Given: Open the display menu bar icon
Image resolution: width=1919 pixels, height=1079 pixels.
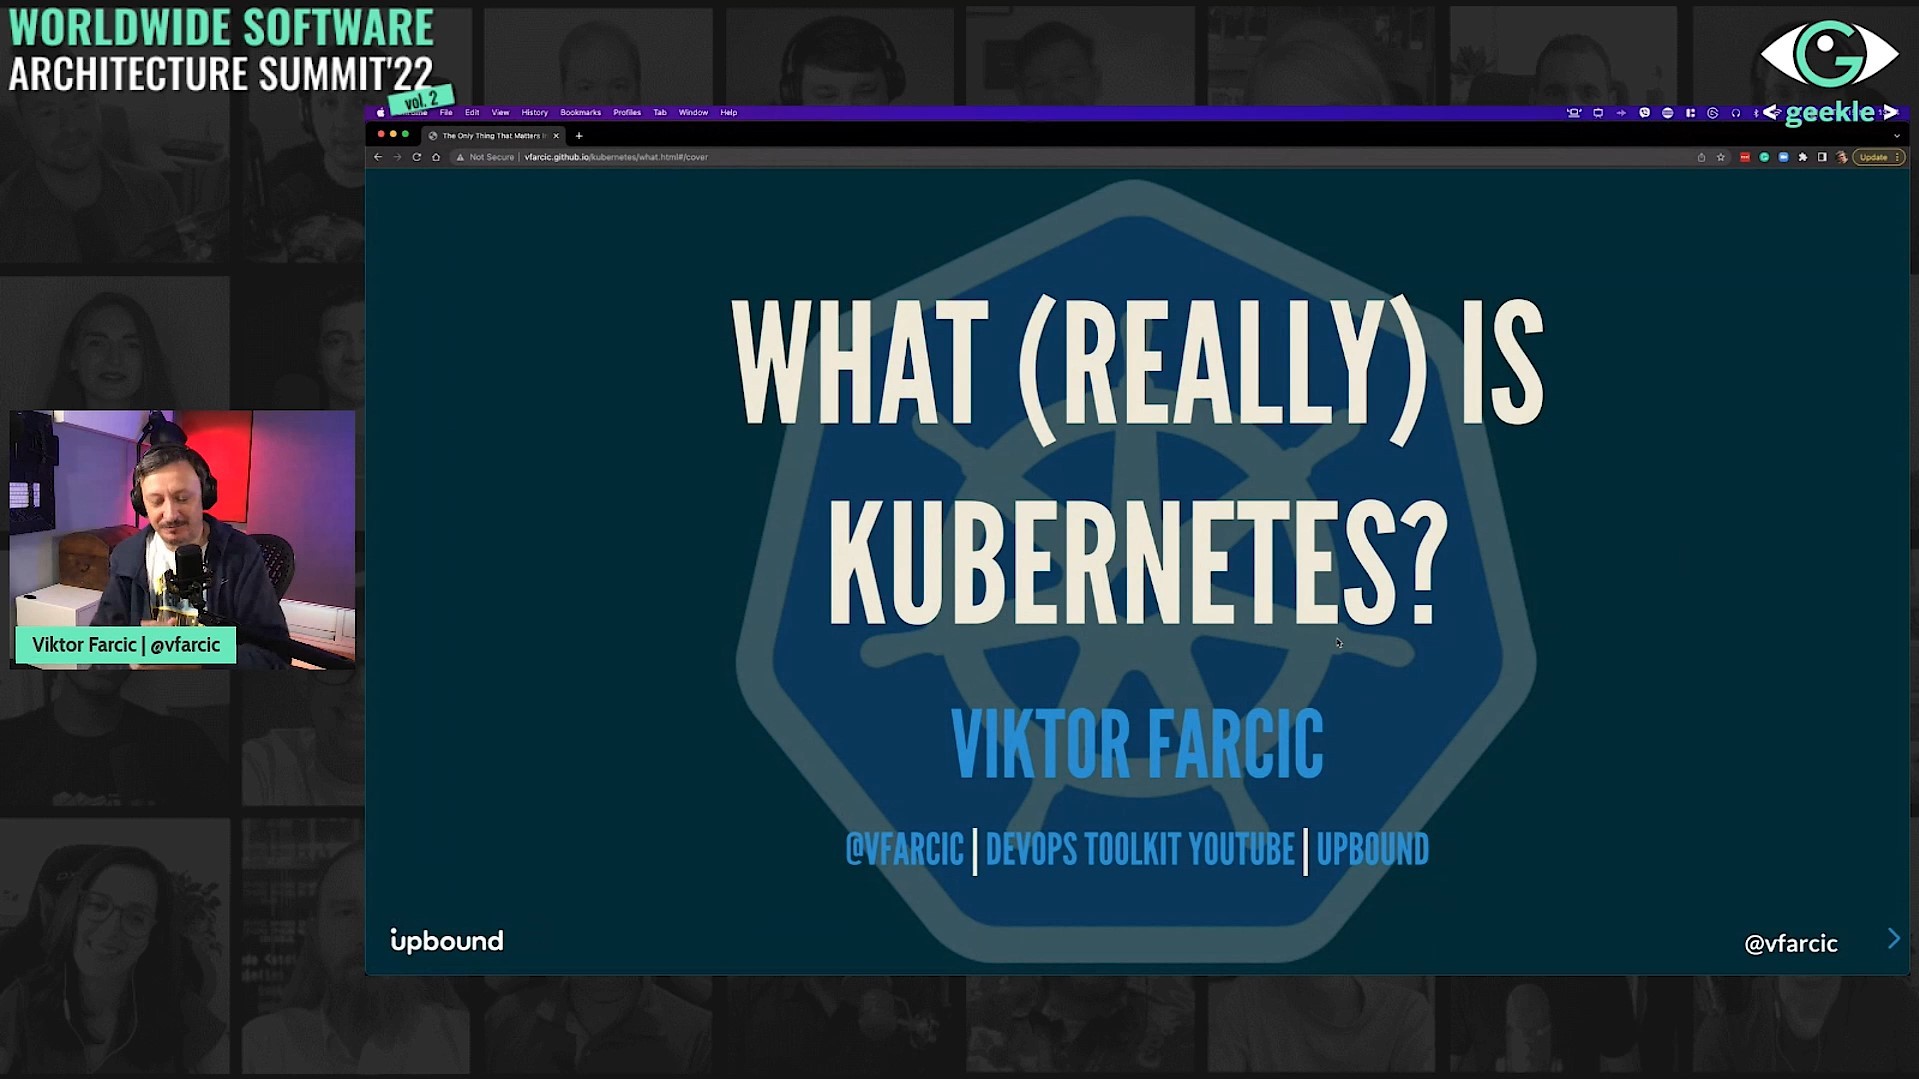Looking at the screenshot, I should [x=1598, y=113].
